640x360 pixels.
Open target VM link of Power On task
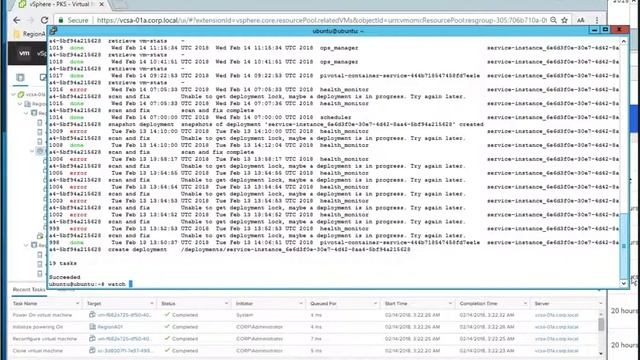124,315
